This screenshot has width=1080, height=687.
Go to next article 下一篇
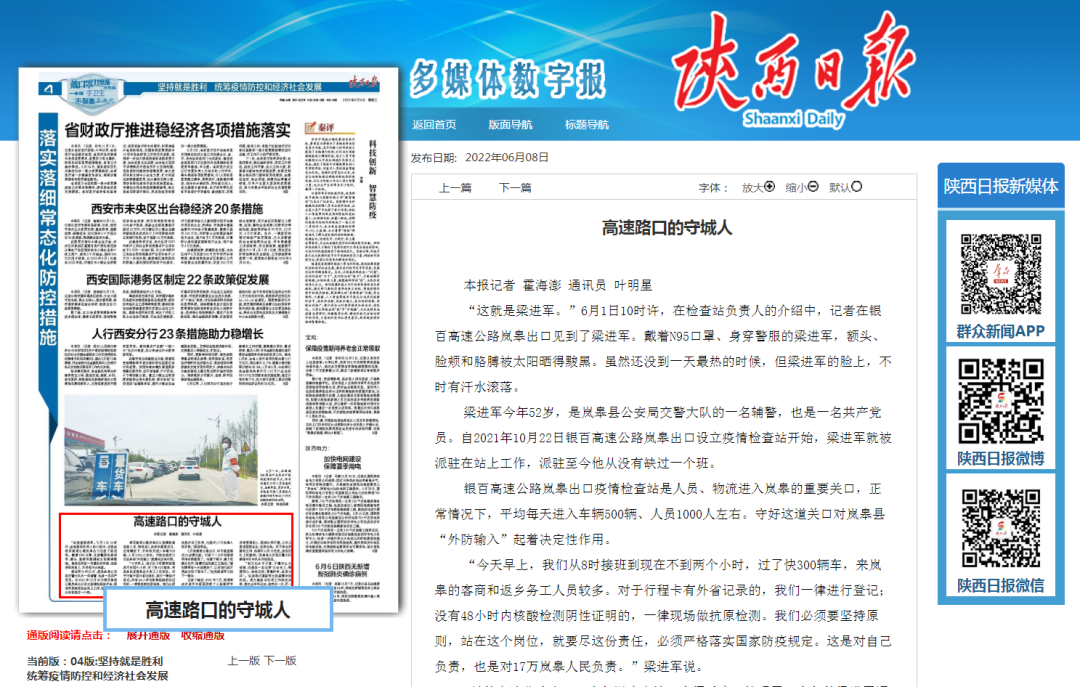pos(515,187)
